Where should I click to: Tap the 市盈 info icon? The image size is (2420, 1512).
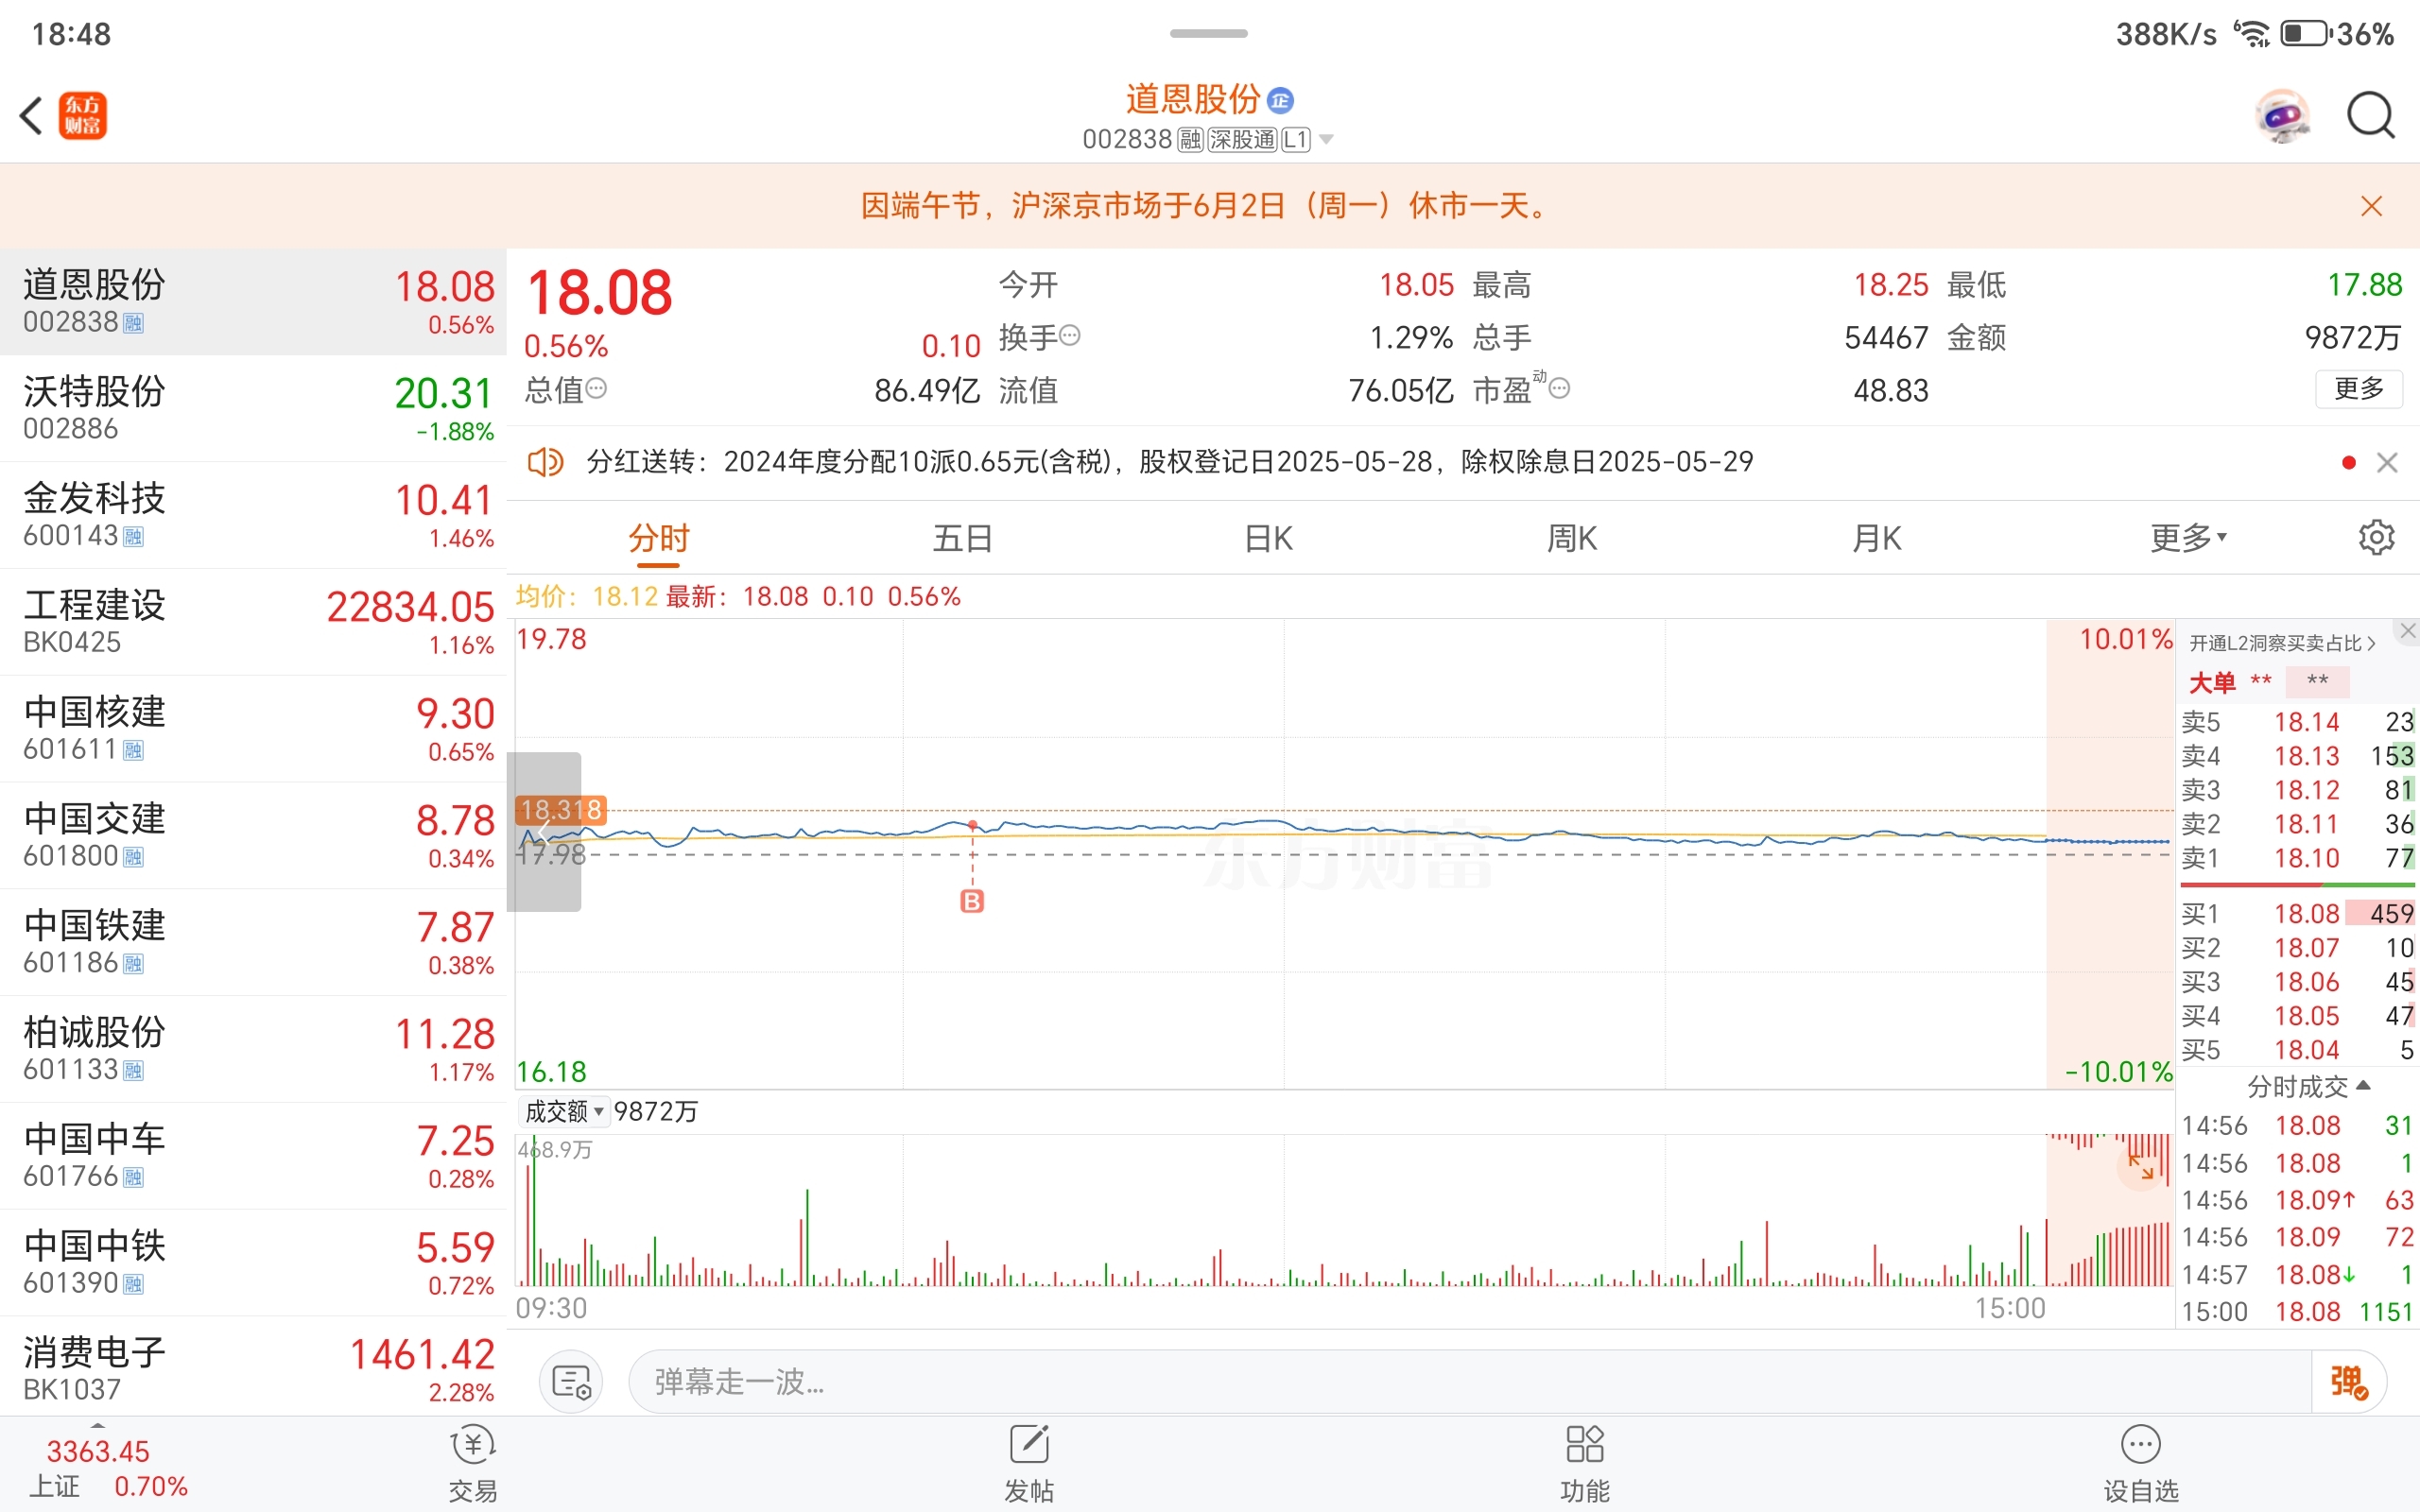point(1560,388)
